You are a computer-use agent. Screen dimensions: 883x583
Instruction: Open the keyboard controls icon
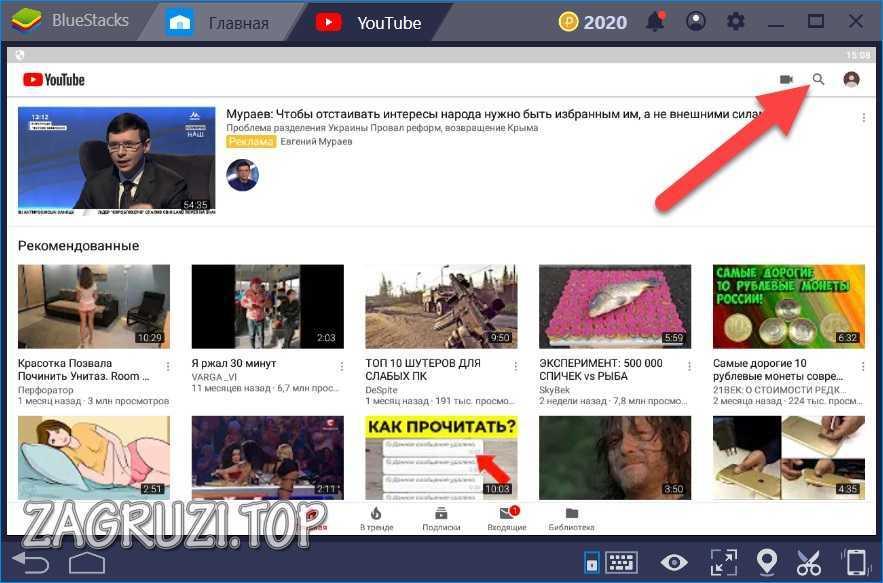(622, 562)
